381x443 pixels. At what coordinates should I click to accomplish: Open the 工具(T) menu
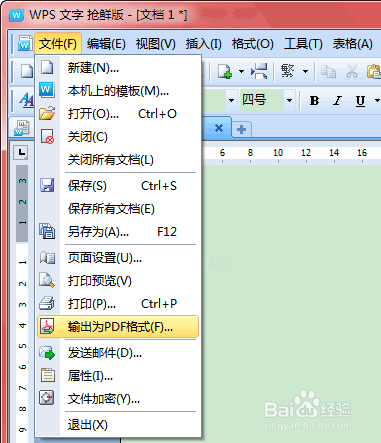coord(303,44)
